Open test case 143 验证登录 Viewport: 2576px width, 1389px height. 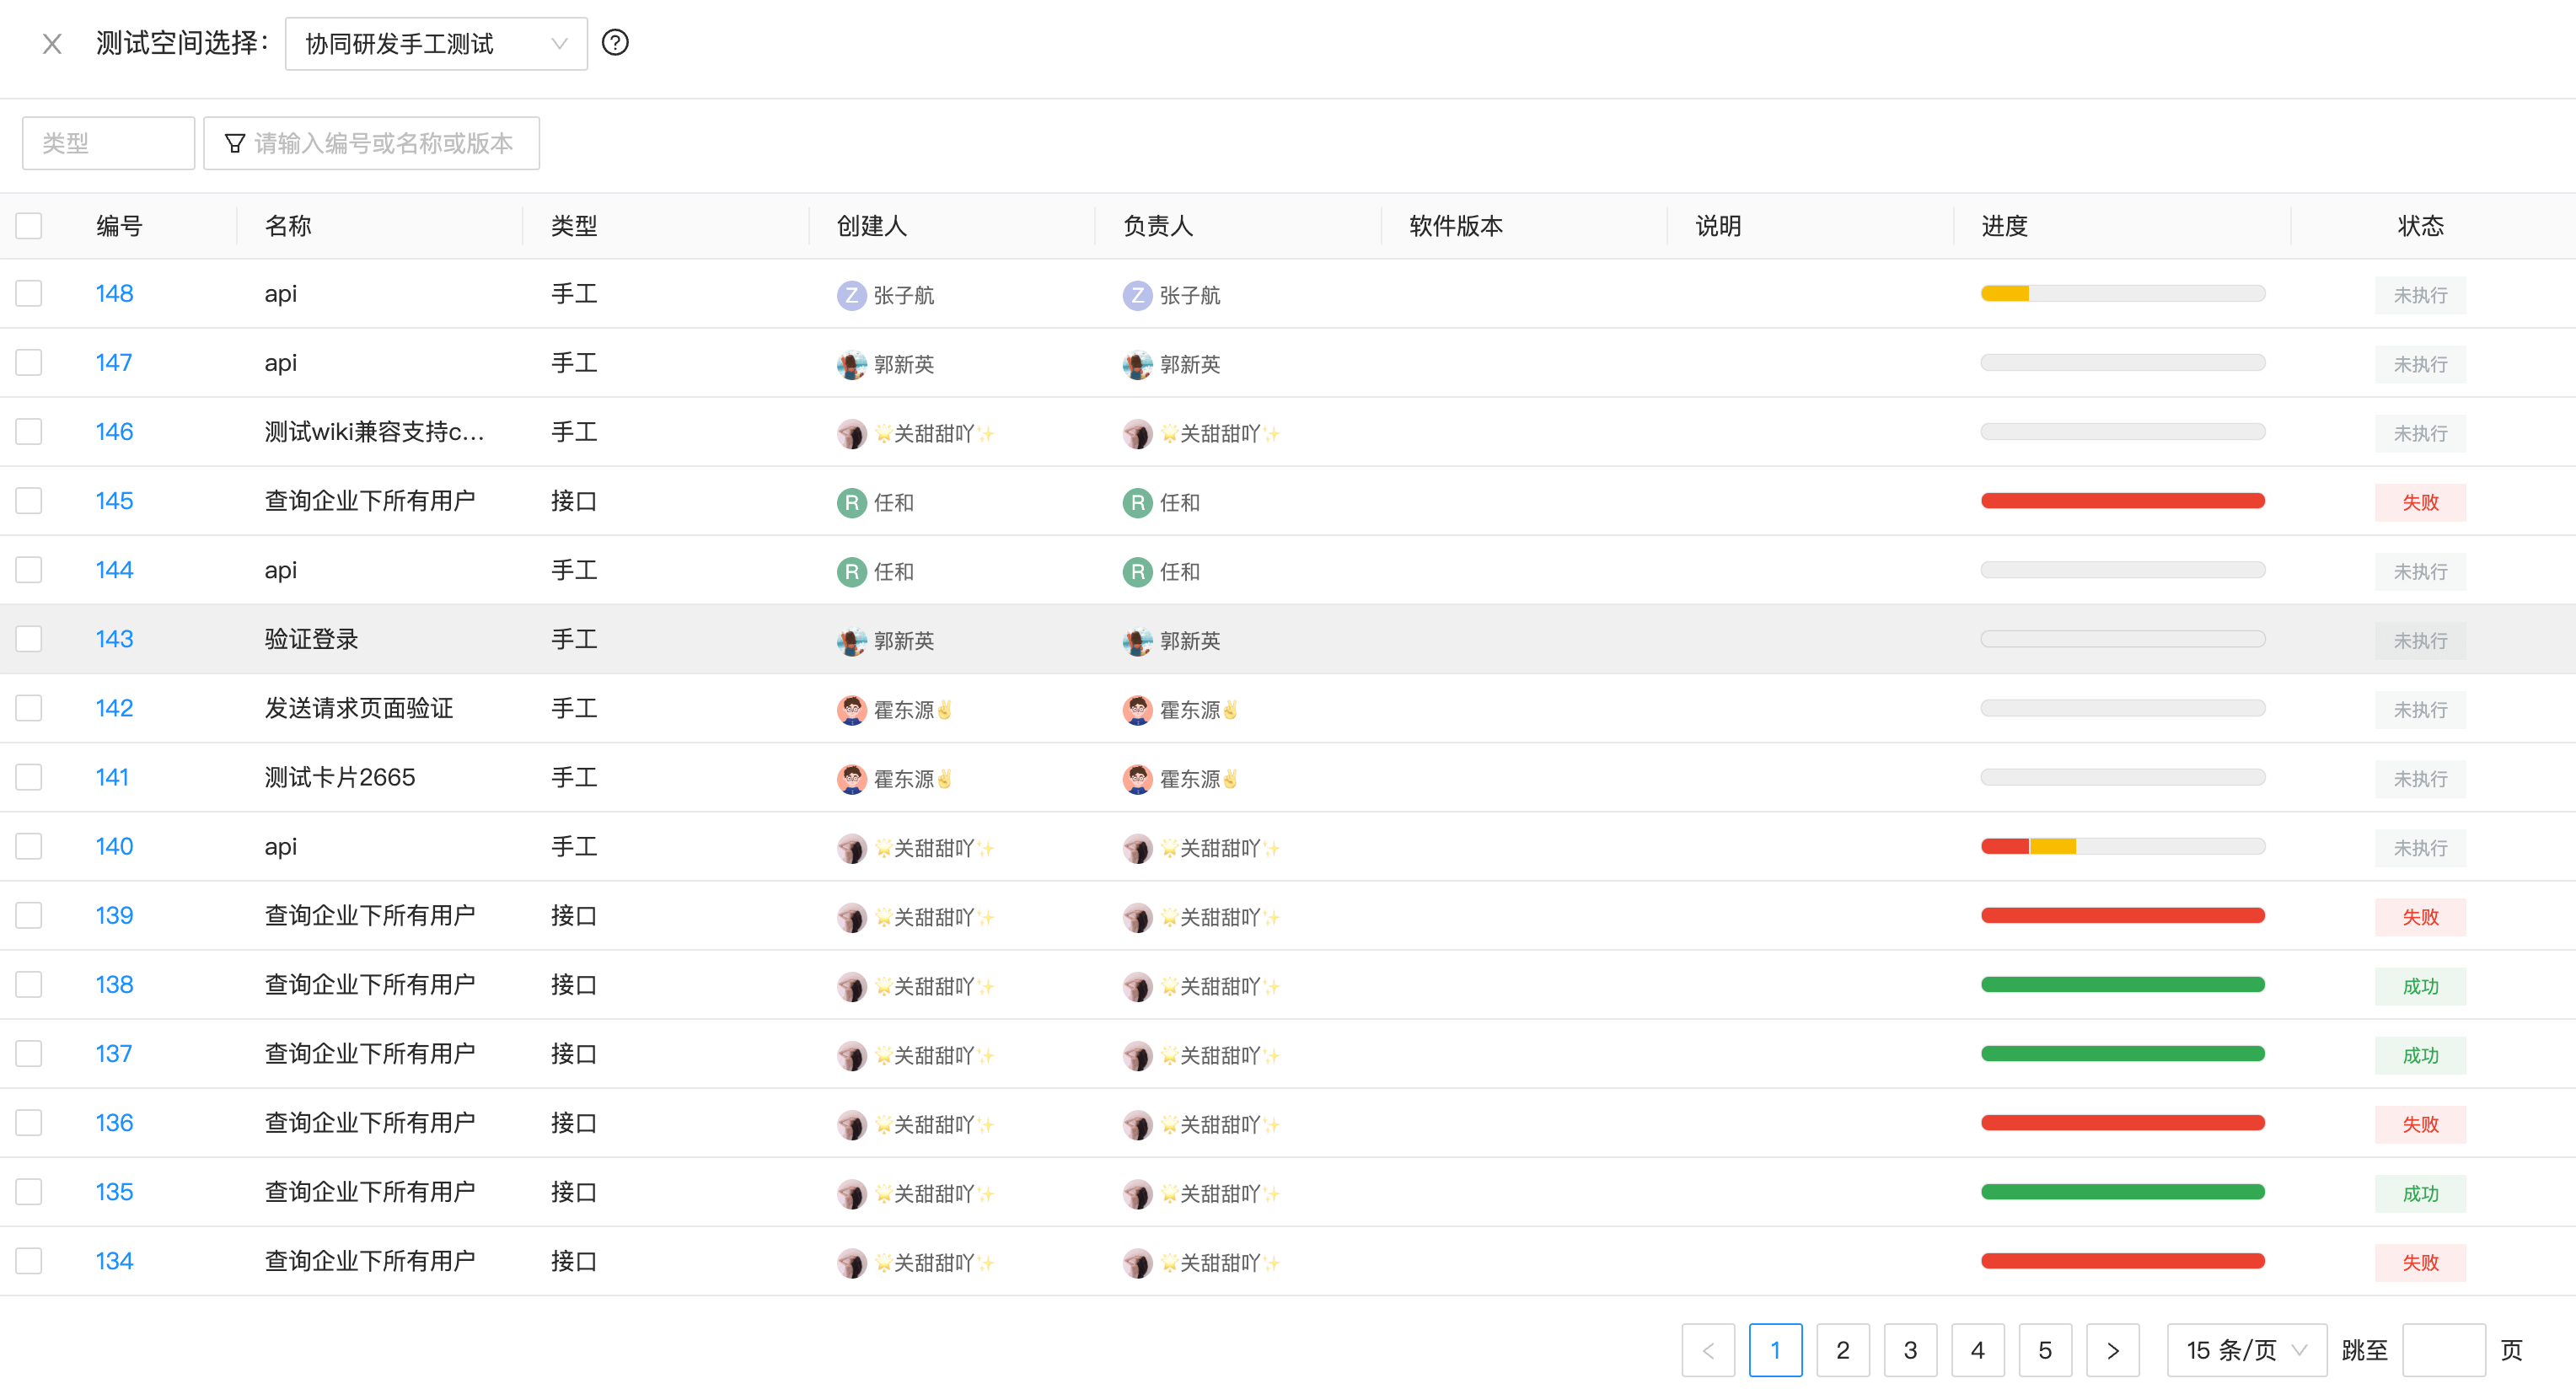(114, 638)
